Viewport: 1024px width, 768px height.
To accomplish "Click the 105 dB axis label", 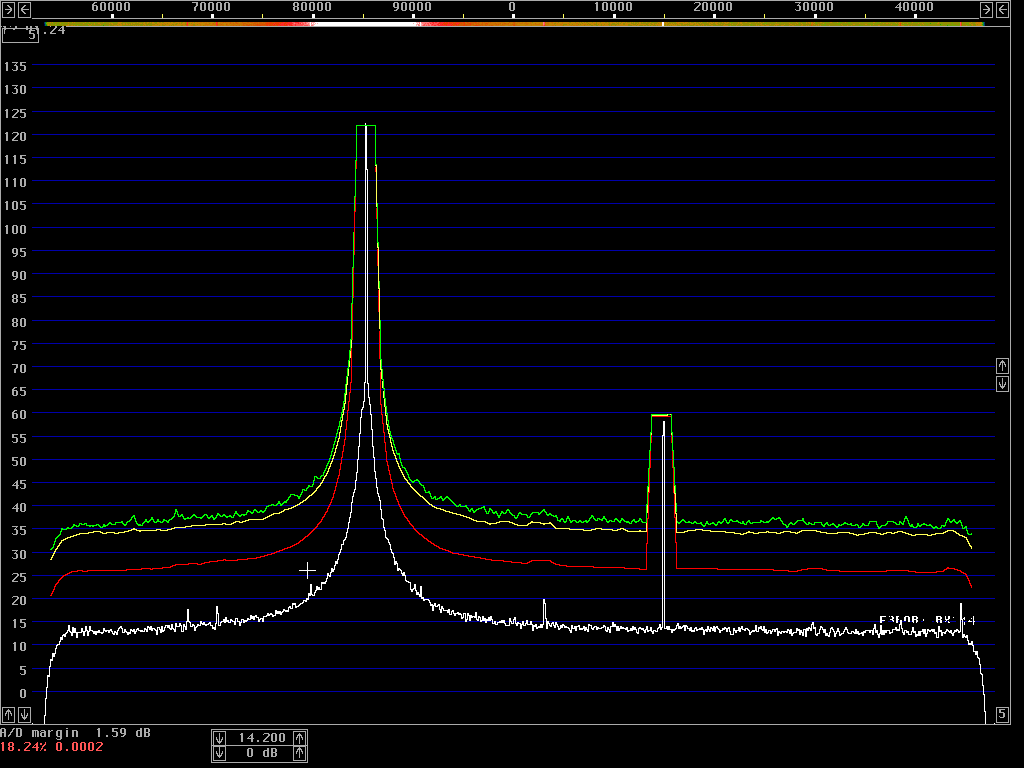I will click(x=15, y=206).
